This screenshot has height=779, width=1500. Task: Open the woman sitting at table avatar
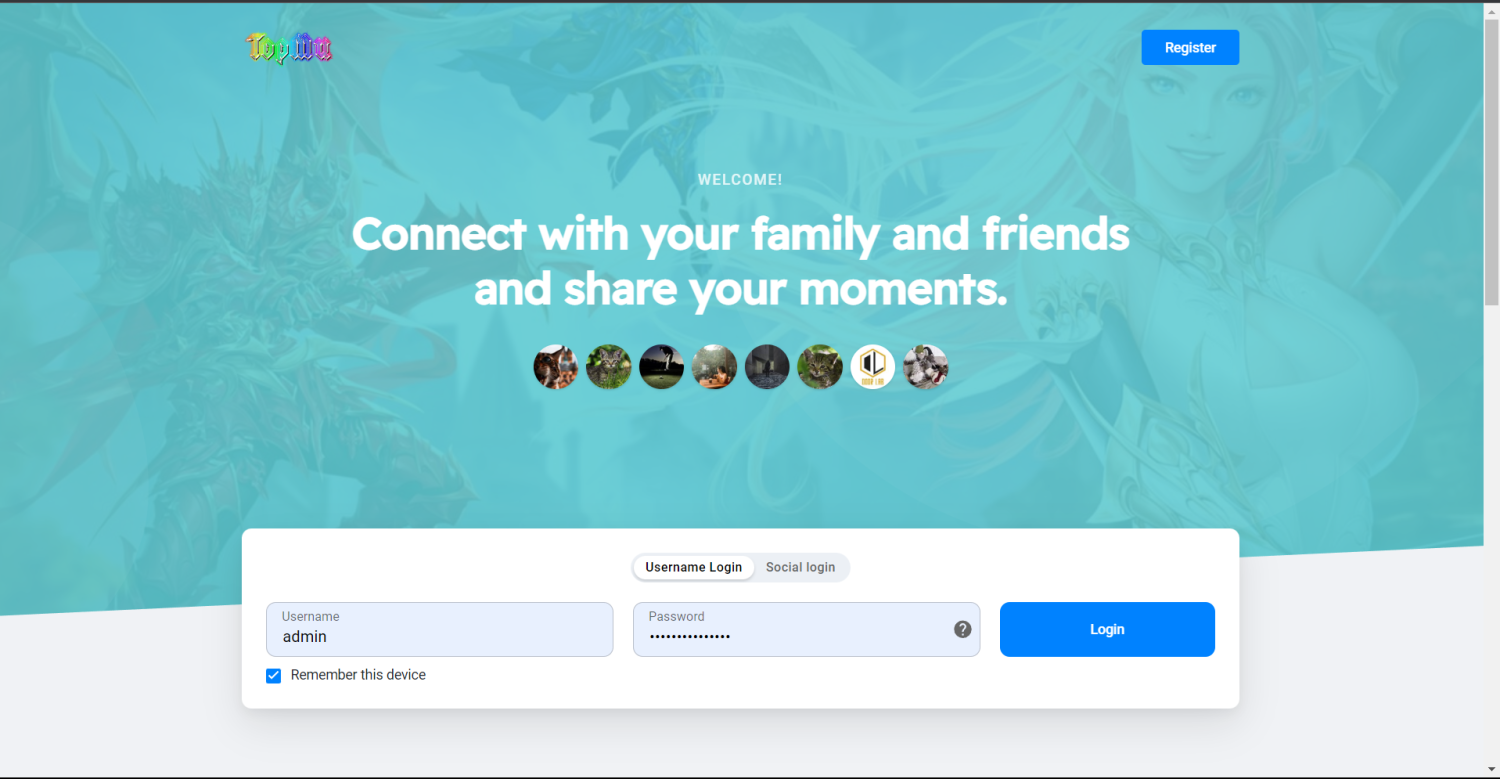[714, 367]
